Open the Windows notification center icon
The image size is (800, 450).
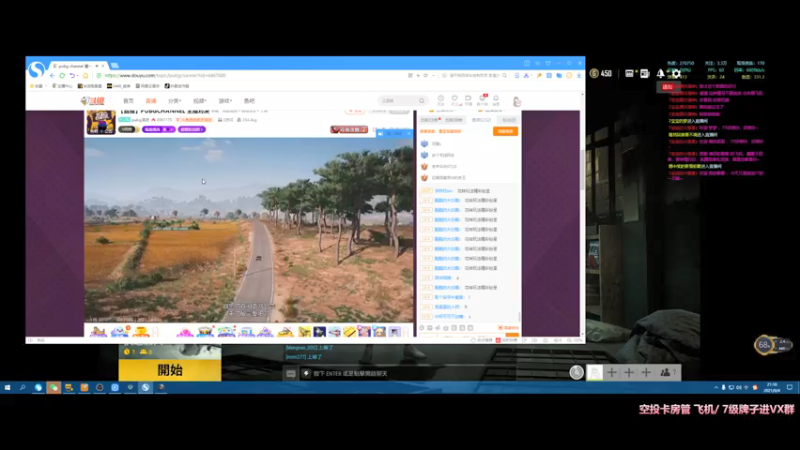tap(790, 388)
